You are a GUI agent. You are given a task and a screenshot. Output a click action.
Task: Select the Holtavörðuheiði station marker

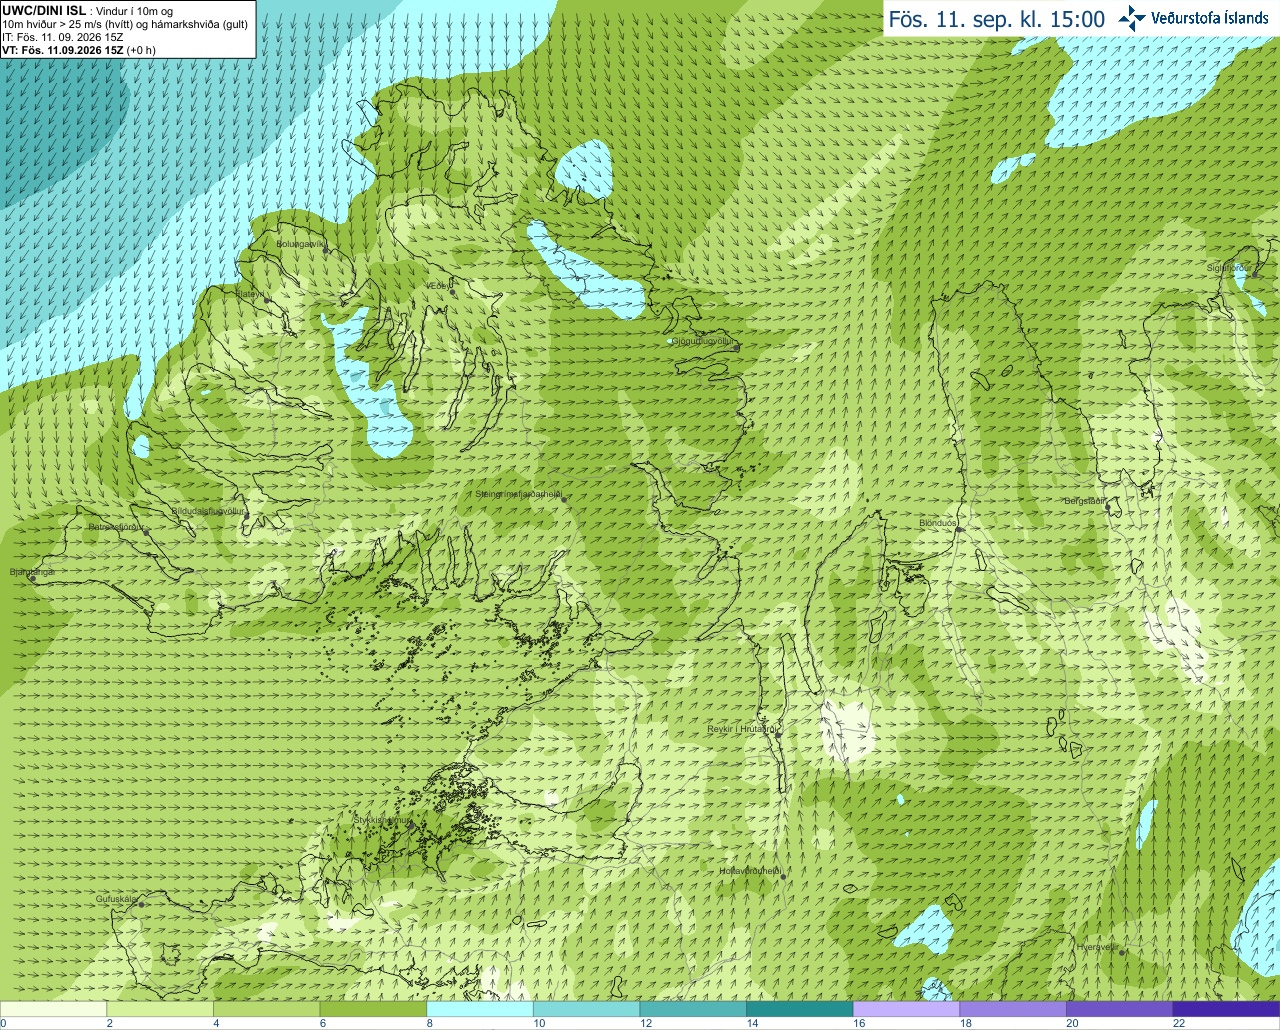coord(783,877)
